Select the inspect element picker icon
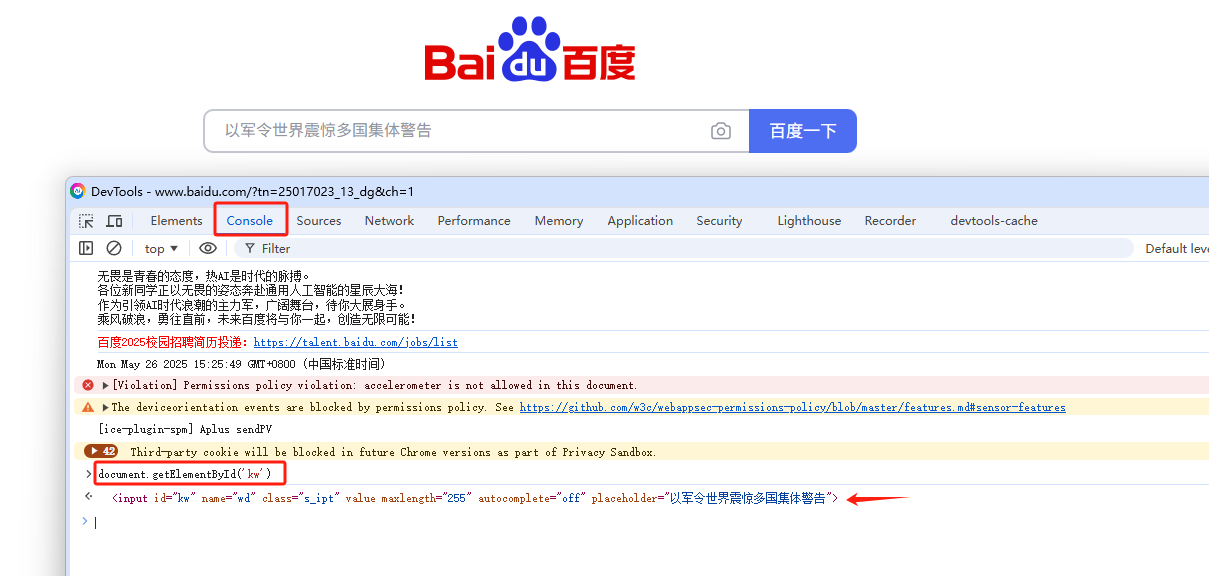Image resolution: width=1209 pixels, height=576 pixels. [x=87, y=221]
